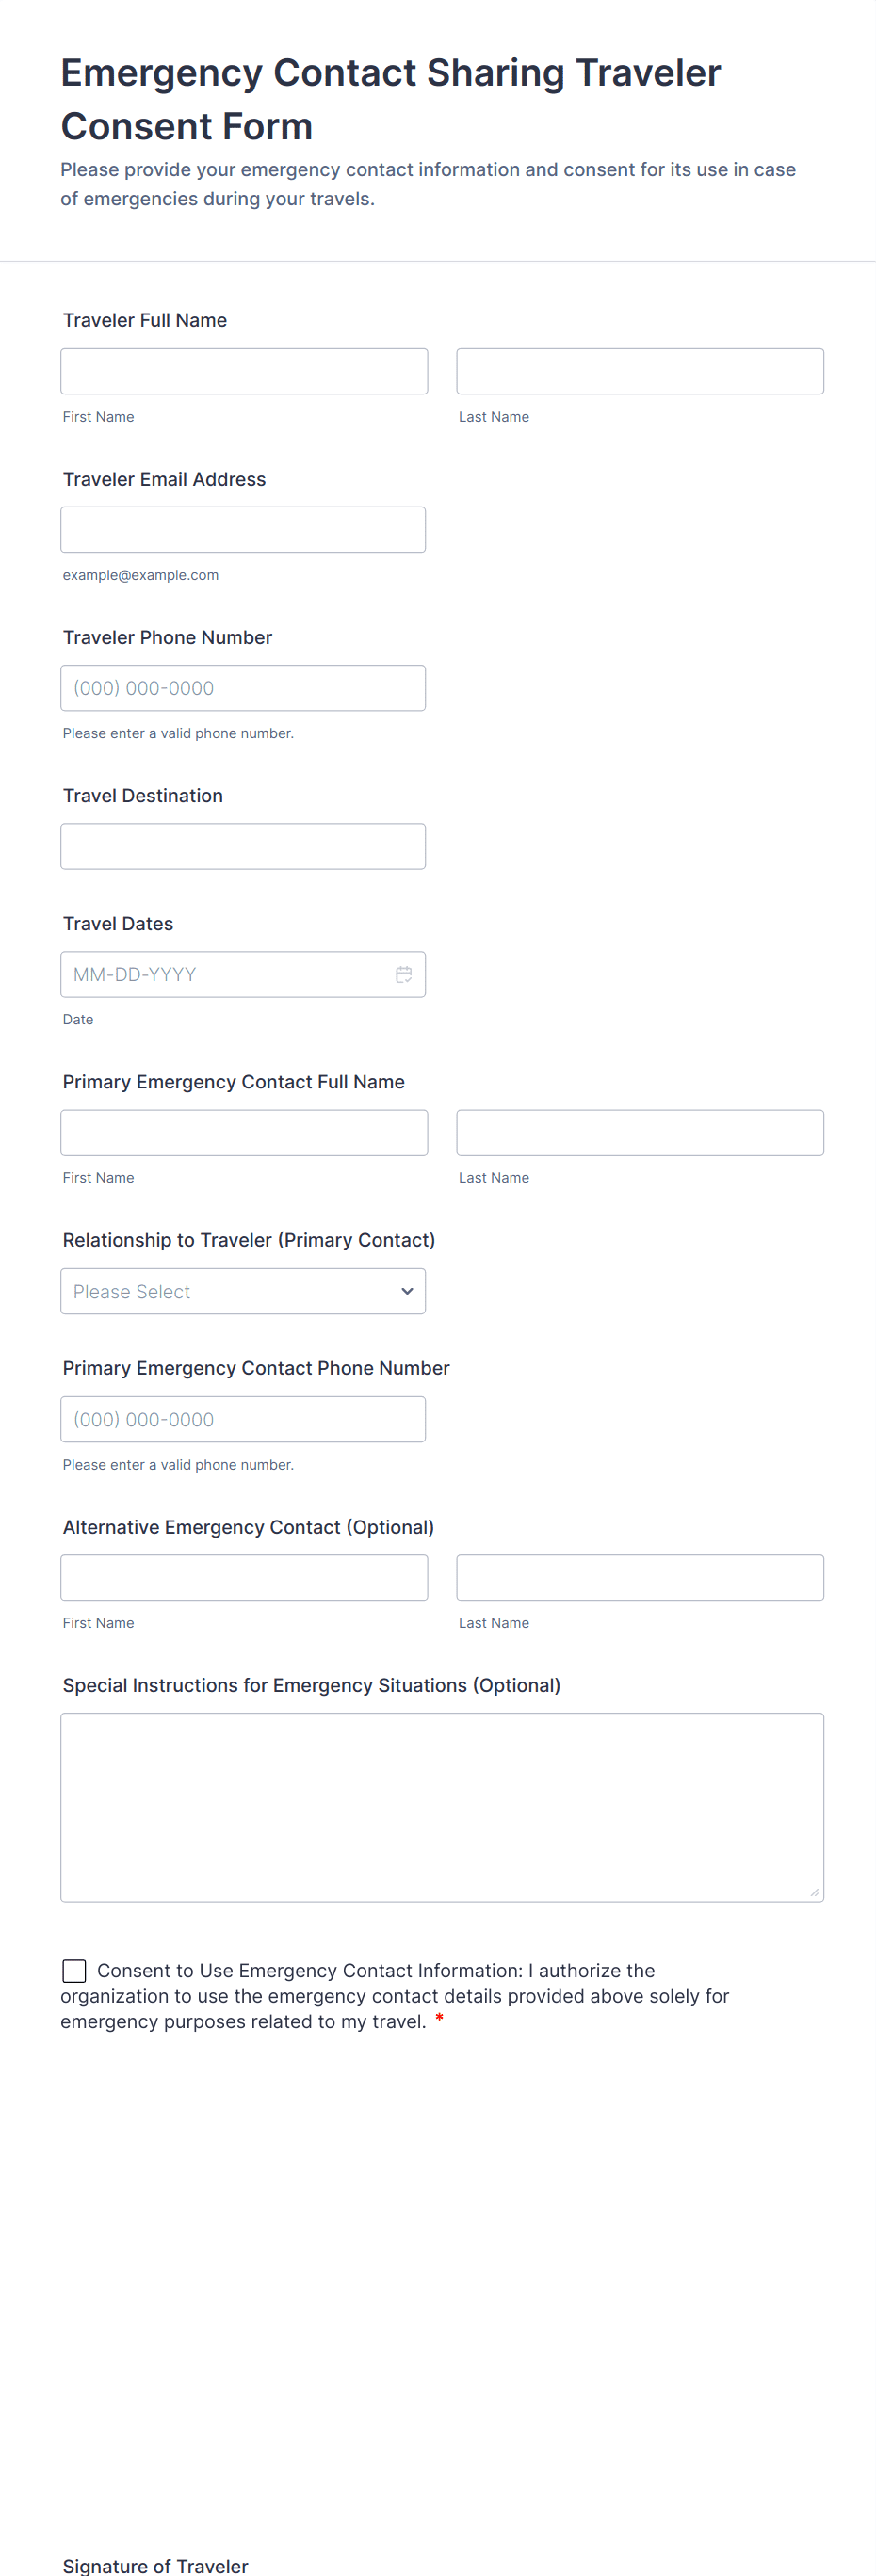Screen dimensions: 876x2576
Task: Expand the Relationship to Traveler dropdown
Action: click(242, 1291)
